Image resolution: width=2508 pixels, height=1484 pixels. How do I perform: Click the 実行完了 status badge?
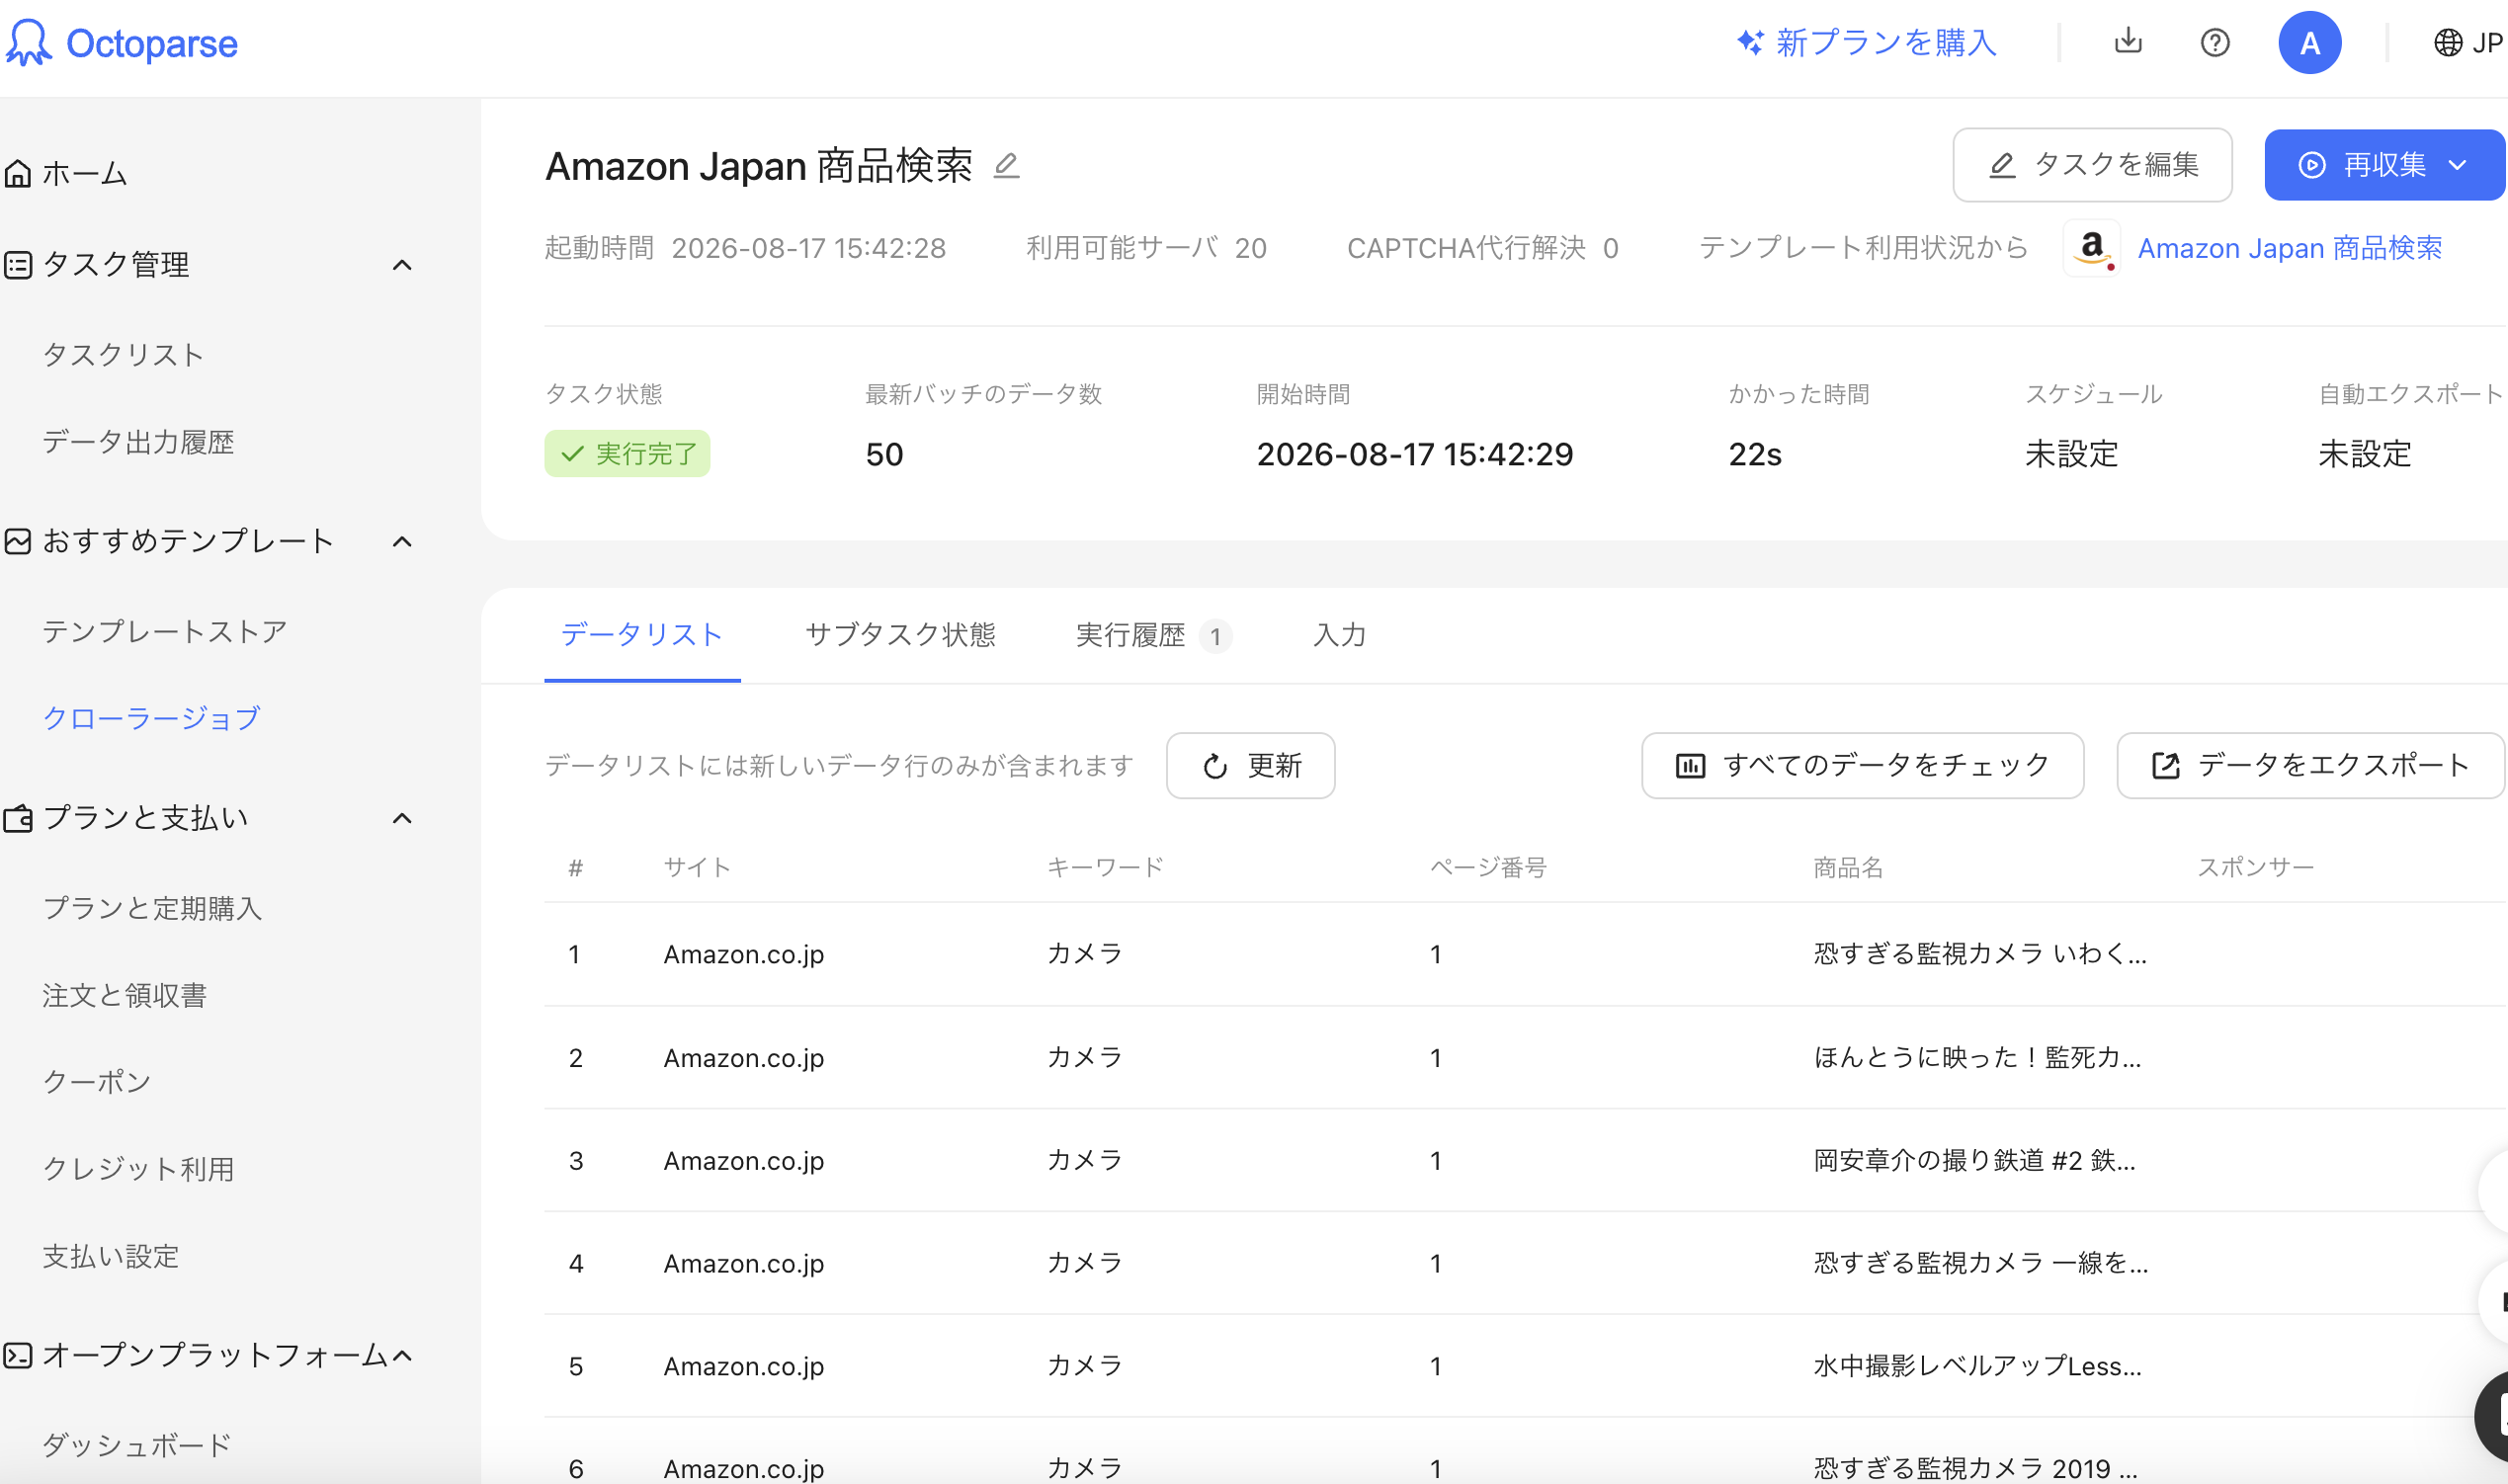coord(627,454)
